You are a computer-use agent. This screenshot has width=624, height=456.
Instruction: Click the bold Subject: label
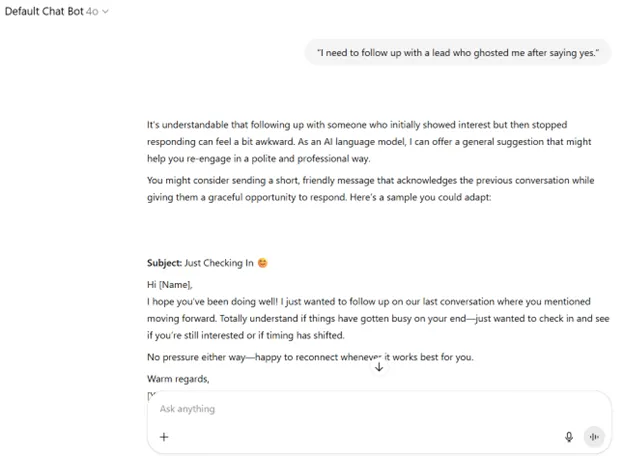click(164, 263)
